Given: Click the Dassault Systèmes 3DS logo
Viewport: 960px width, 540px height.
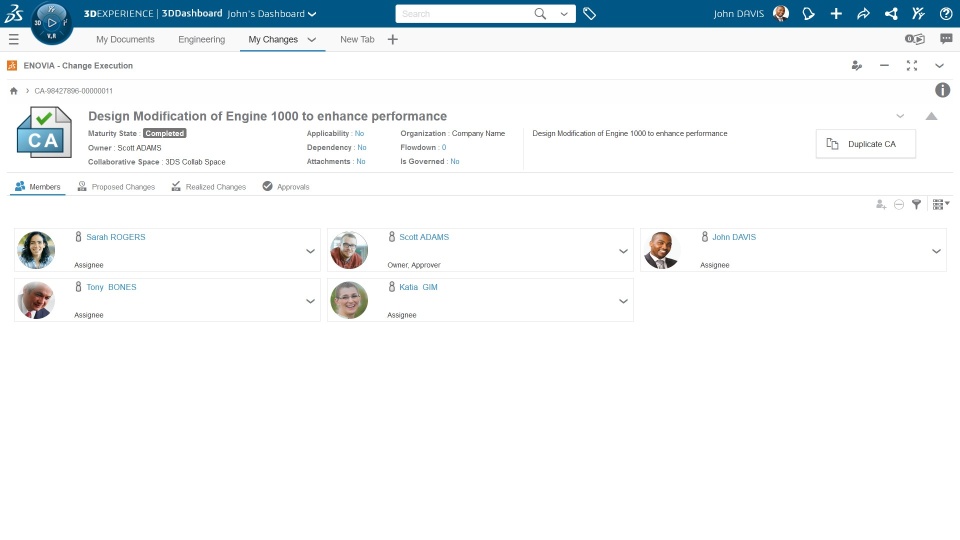Looking at the screenshot, I should point(13,13).
